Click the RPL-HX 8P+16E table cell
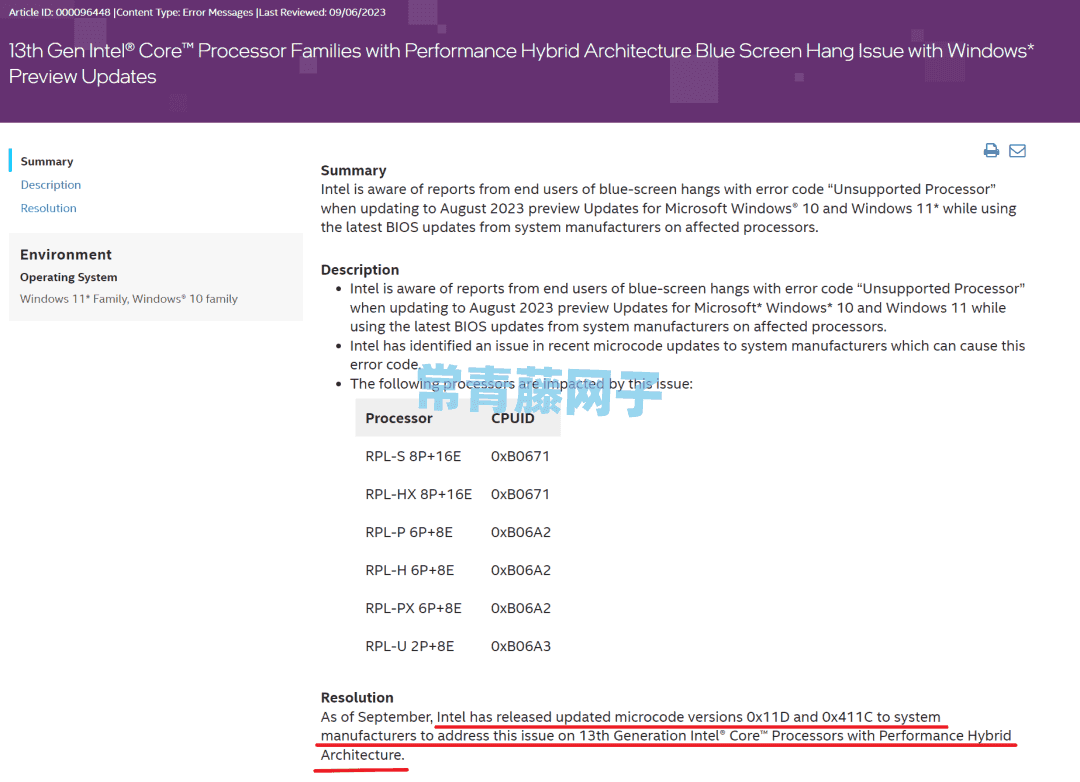The width and height of the screenshot is (1080, 782). [419, 494]
